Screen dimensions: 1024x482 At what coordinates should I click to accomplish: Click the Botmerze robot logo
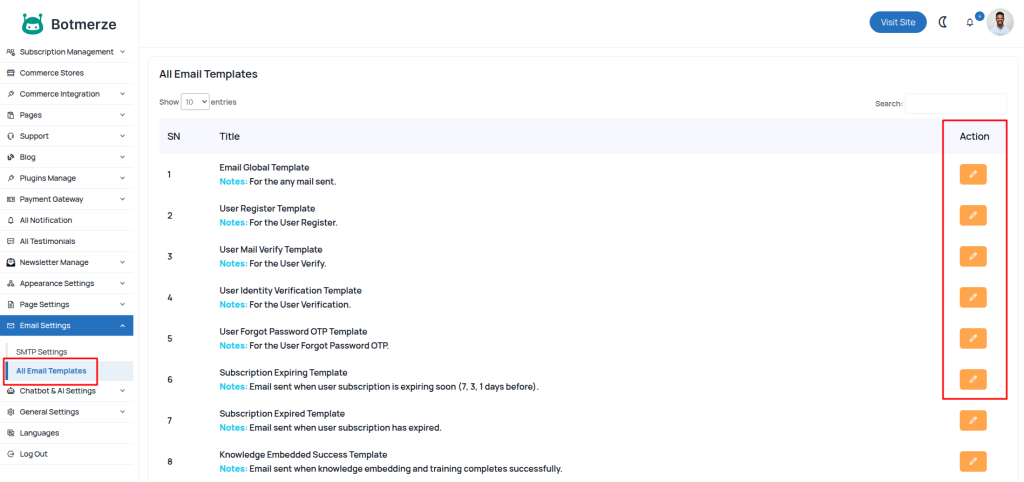[x=33, y=23]
